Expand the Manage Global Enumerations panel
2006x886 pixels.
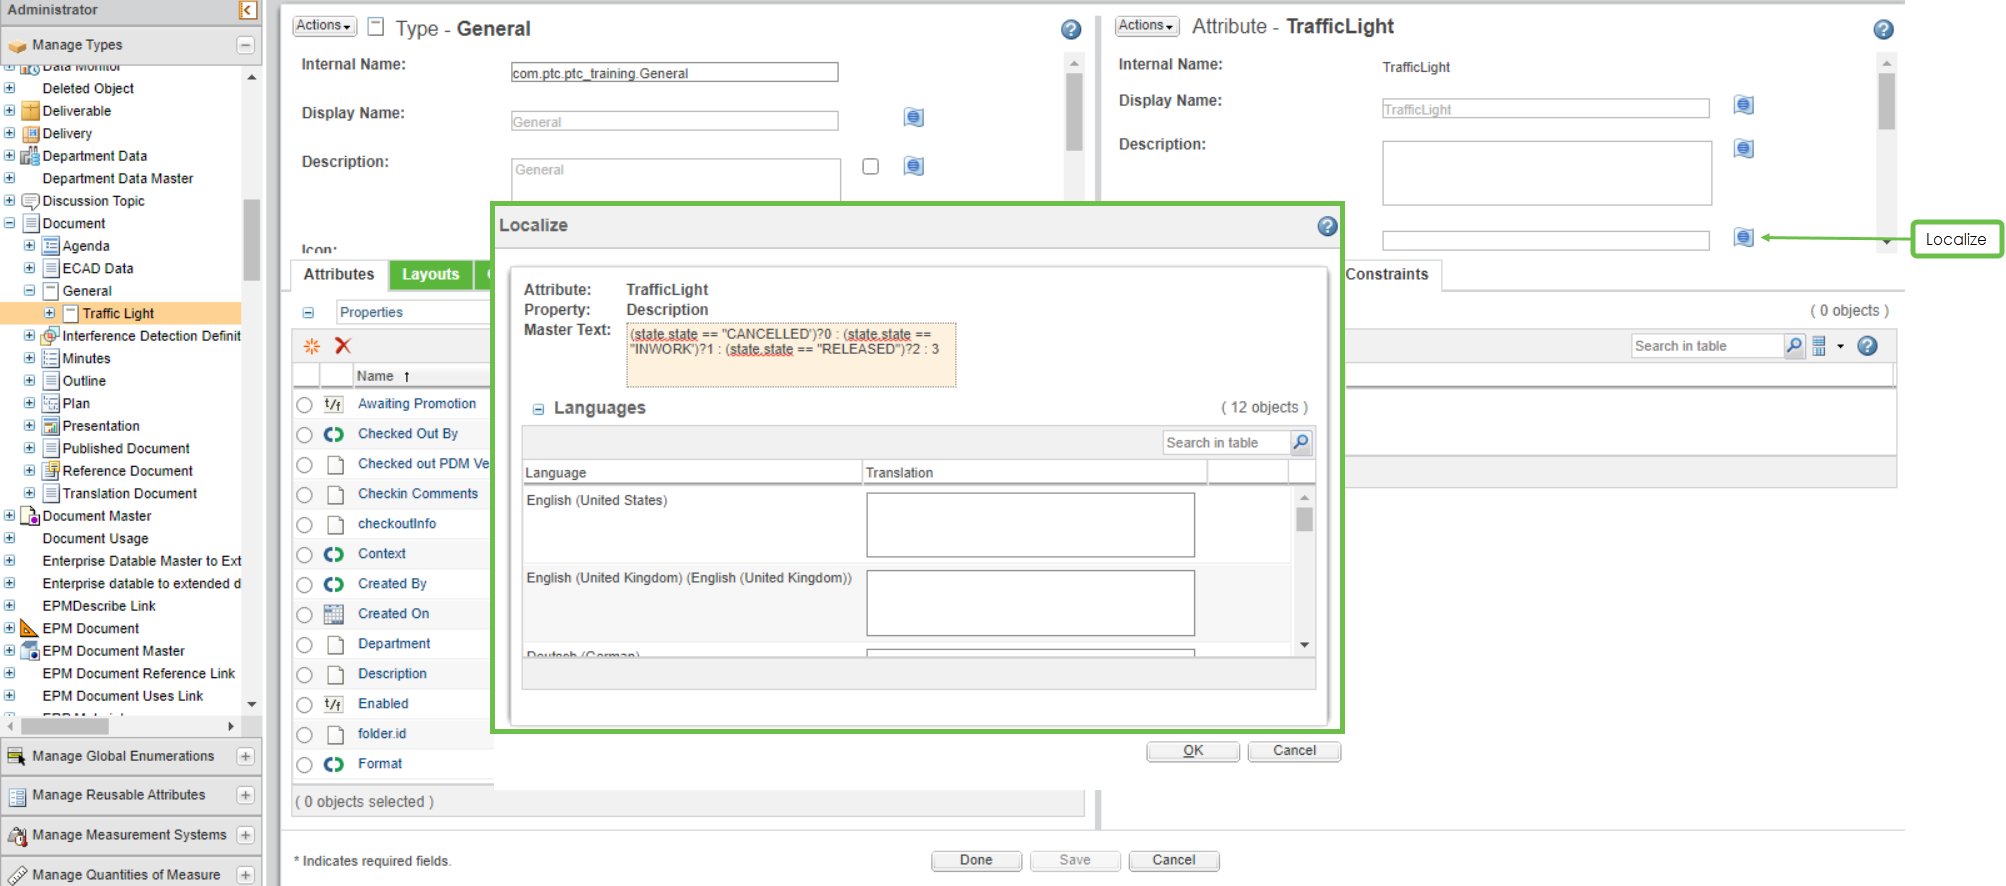[245, 757]
